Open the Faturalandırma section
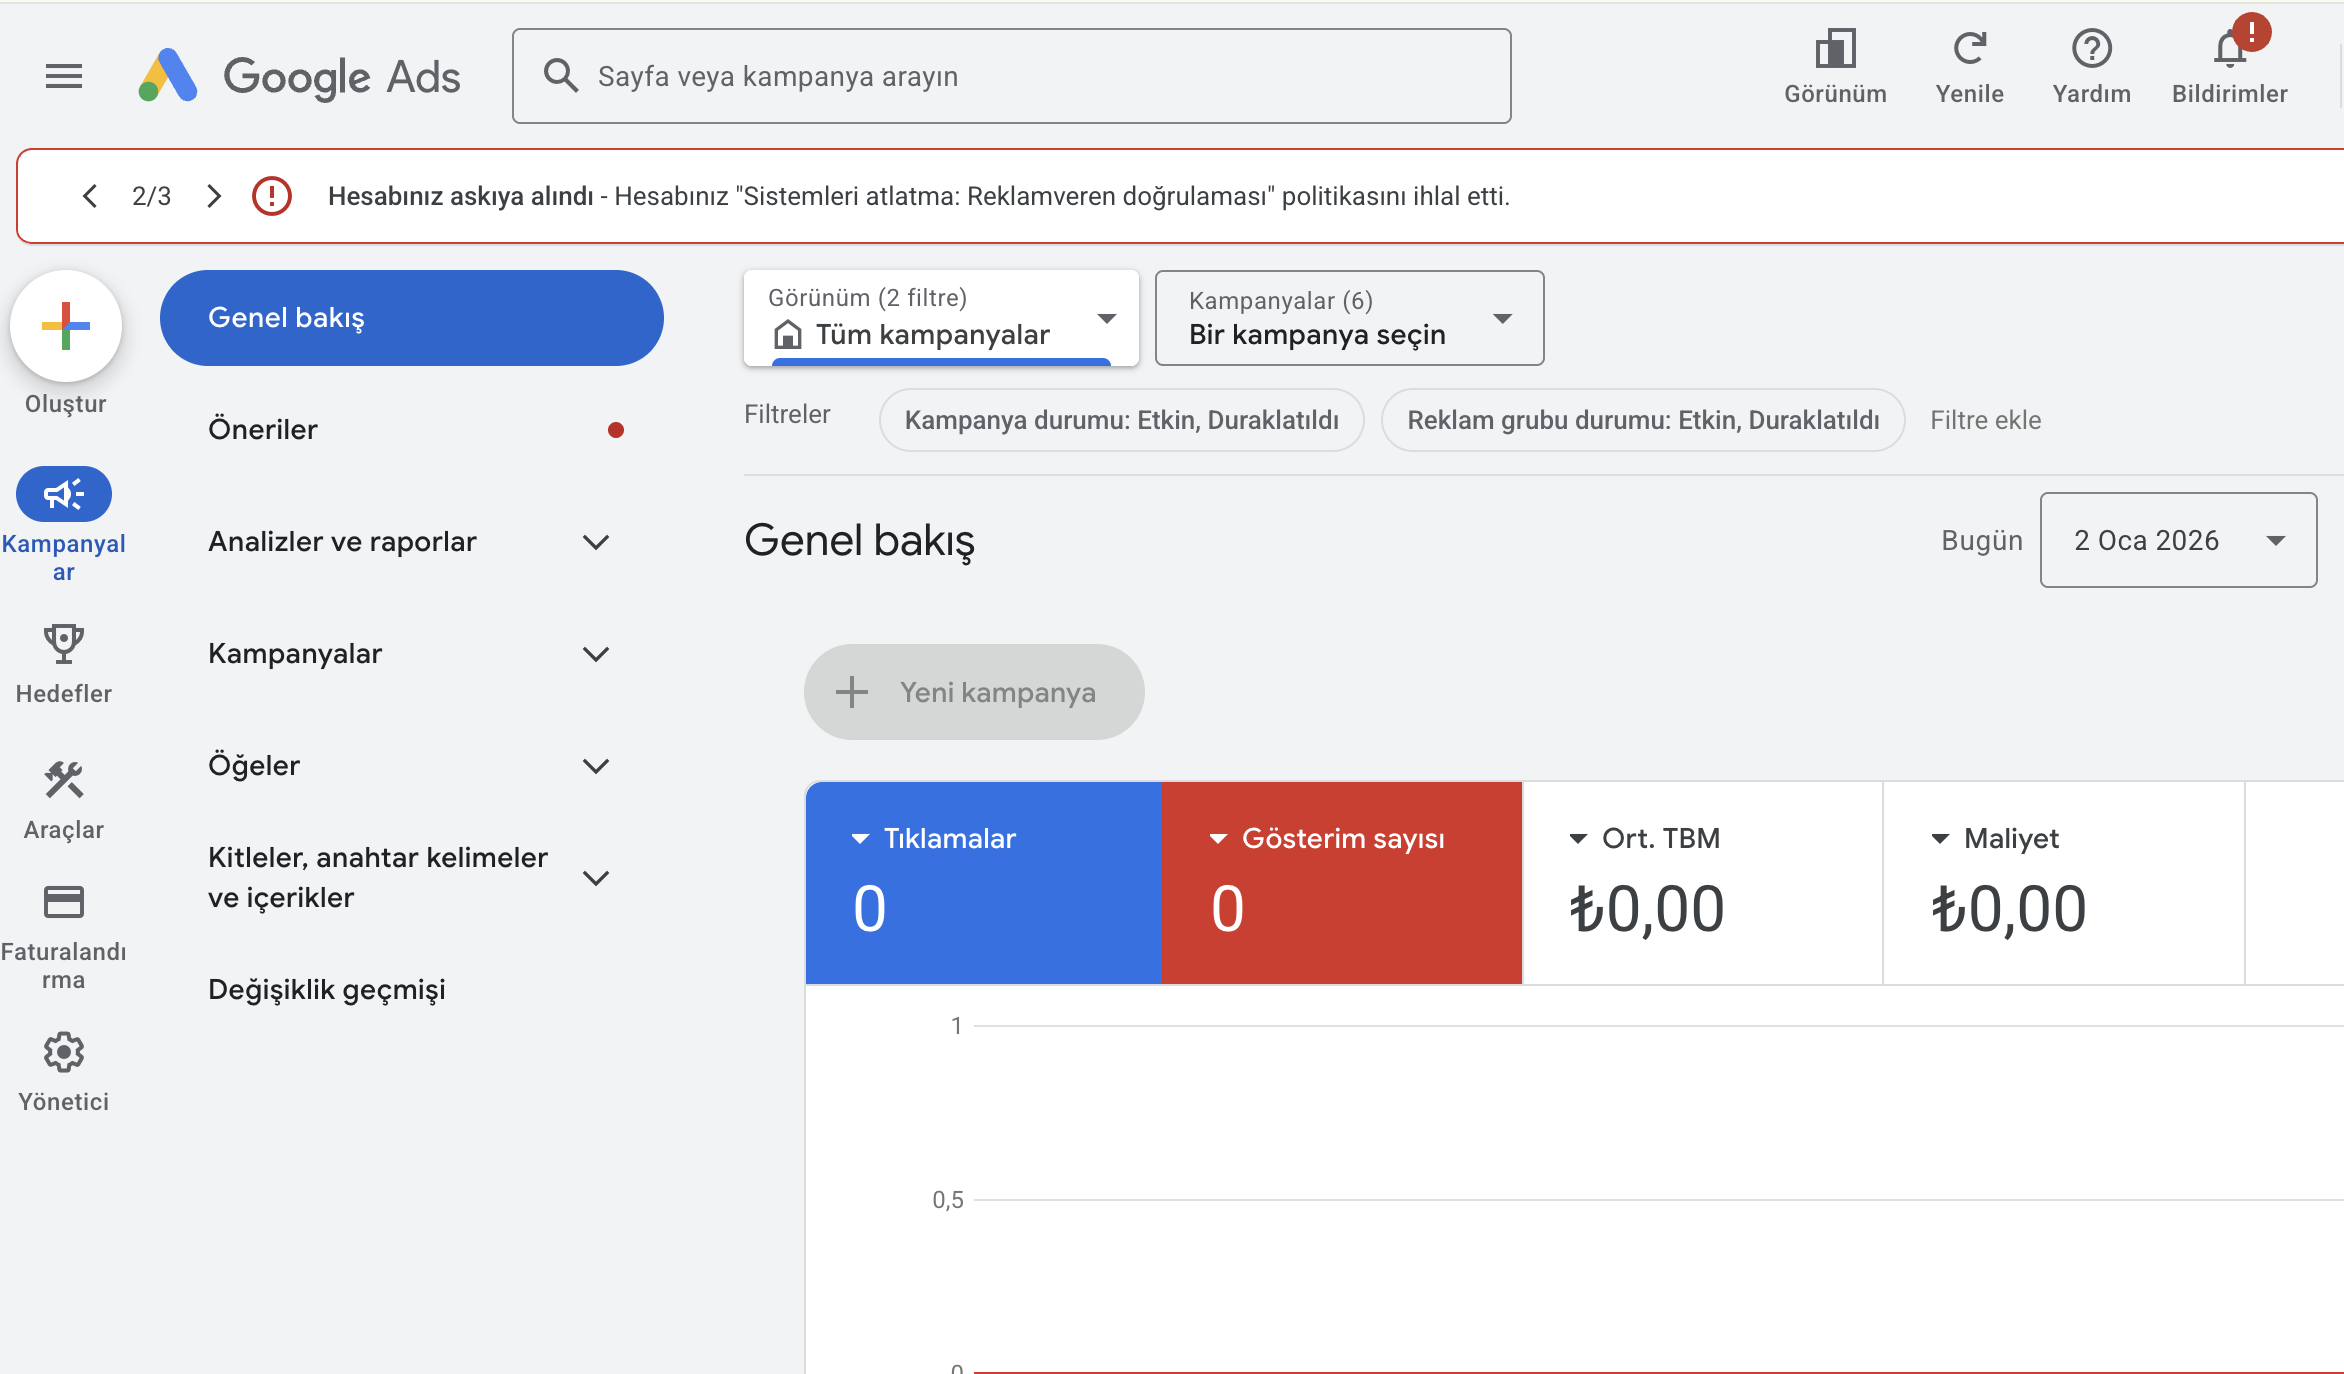Image resolution: width=2344 pixels, height=1374 pixels. coord(63,901)
